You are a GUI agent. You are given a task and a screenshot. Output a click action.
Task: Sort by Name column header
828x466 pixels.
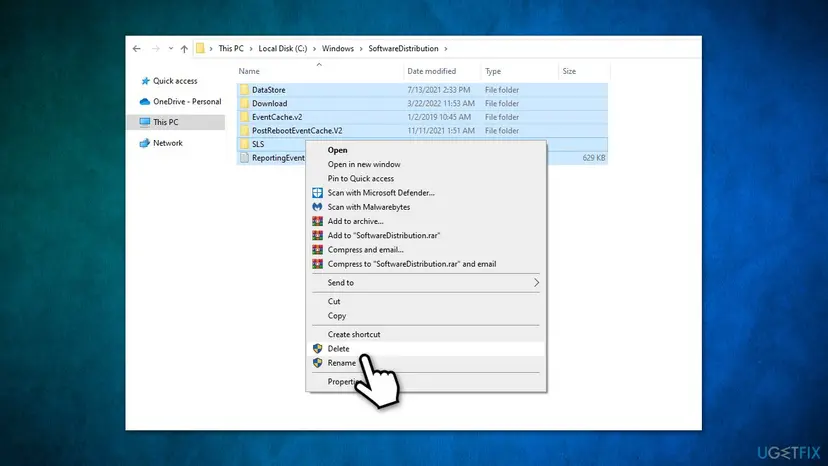click(249, 71)
